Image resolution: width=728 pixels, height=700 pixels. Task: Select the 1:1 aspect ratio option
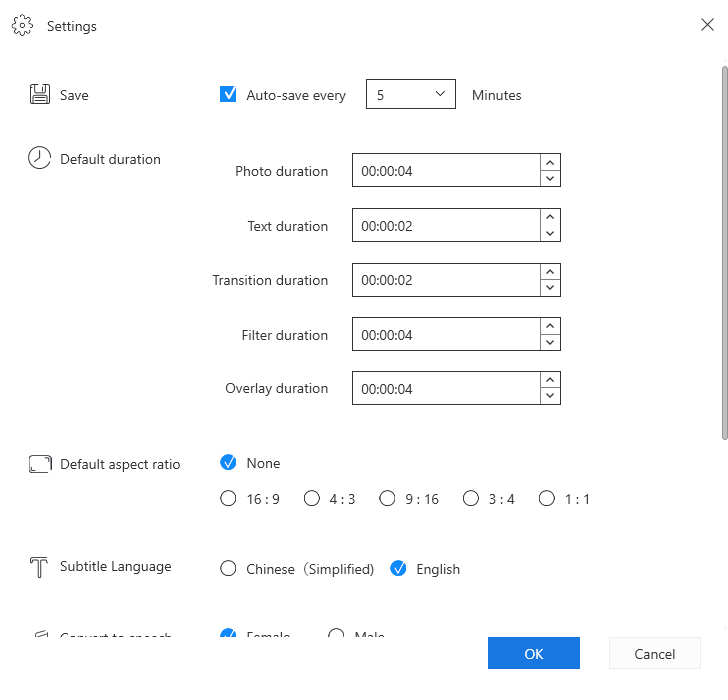tap(546, 499)
